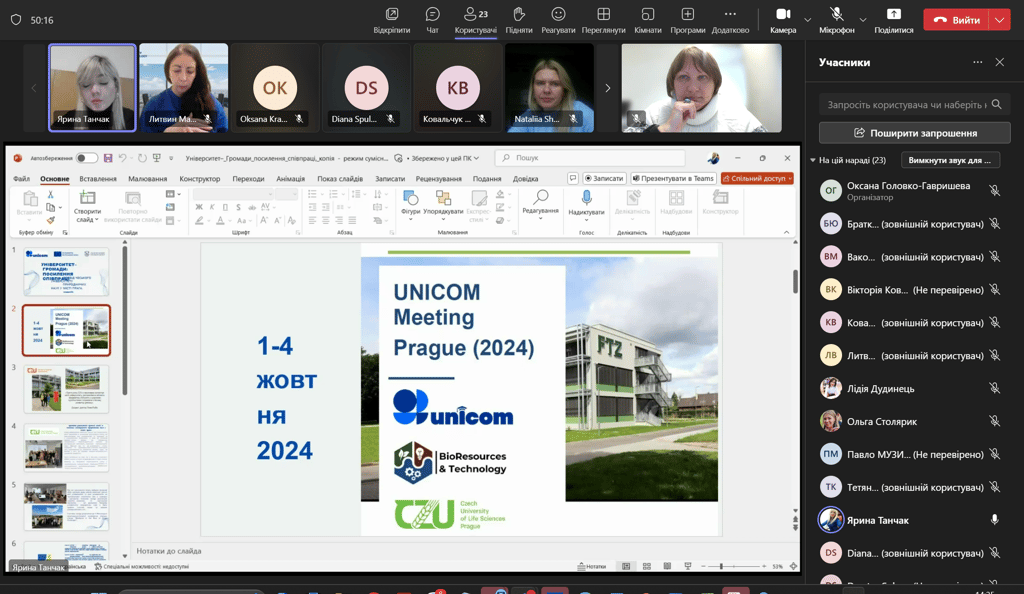Viewport: 1024px width, 594px height.
Task: Click the Записати button near comments
Action: coord(604,178)
